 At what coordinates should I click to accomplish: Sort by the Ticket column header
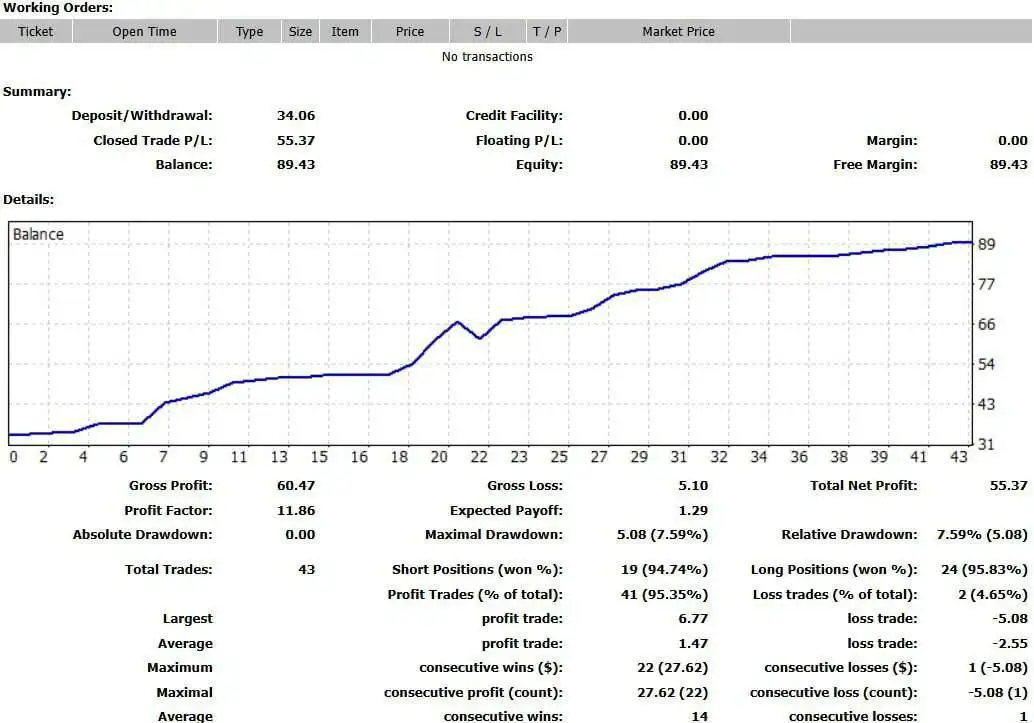(36, 31)
